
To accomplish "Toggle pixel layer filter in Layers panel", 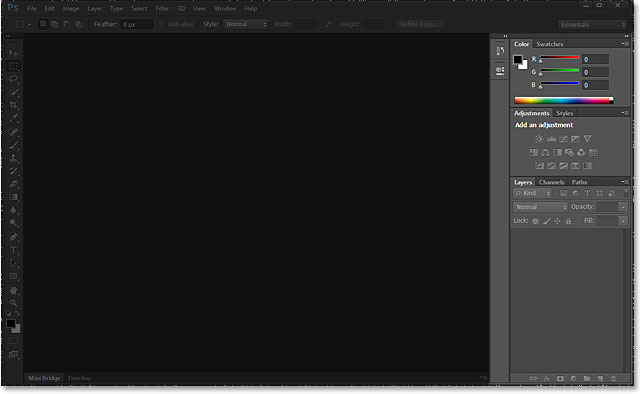I will point(563,193).
